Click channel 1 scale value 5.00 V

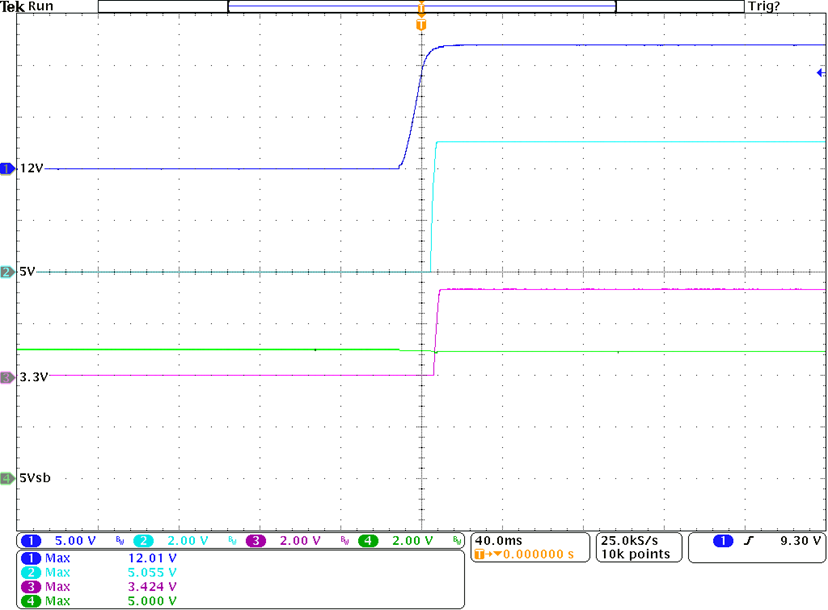76,541
